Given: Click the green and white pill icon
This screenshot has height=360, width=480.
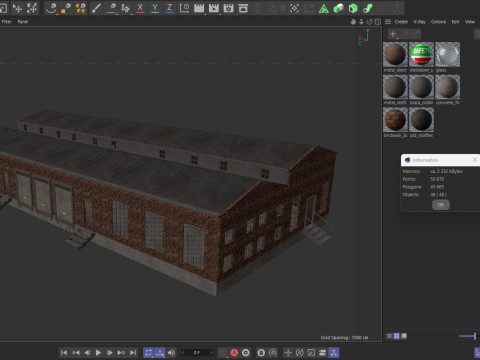Looking at the screenshot, I should click(338, 8).
